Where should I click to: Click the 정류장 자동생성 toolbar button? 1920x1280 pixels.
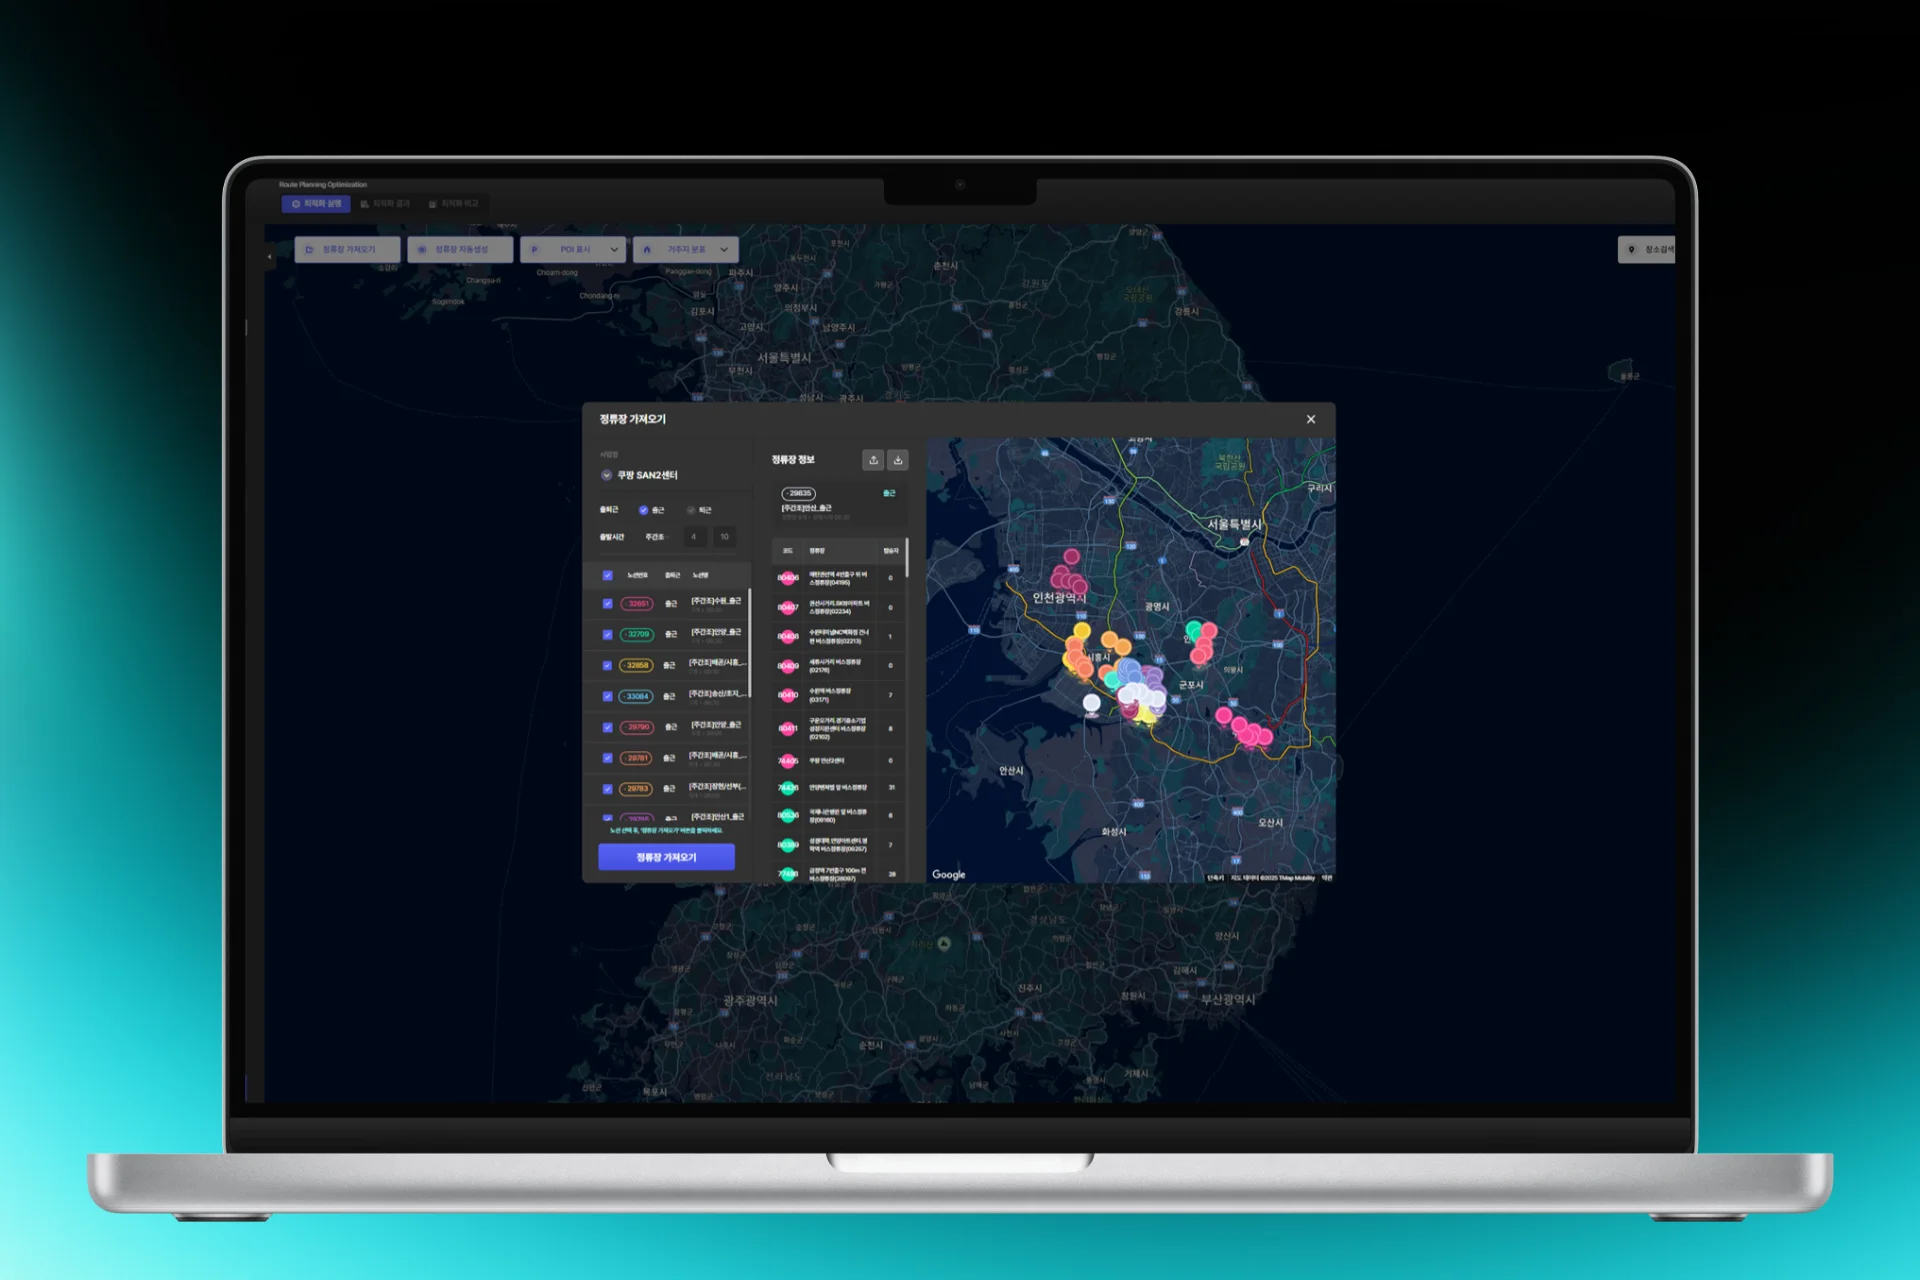[x=460, y=250]
